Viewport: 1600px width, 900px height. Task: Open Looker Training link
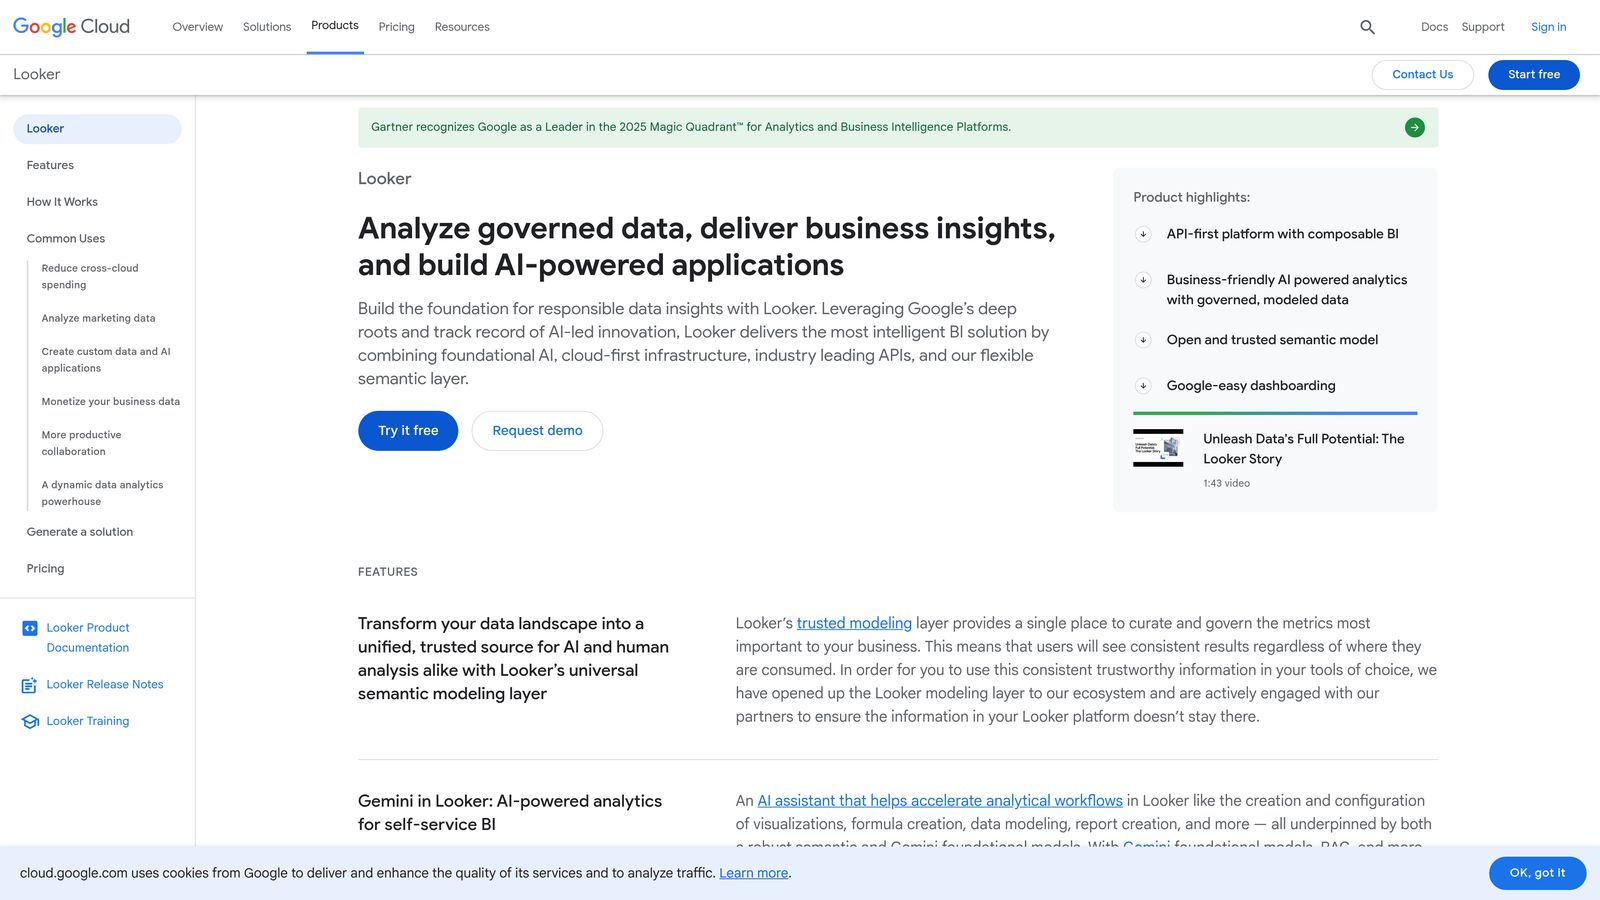point(88,722)
